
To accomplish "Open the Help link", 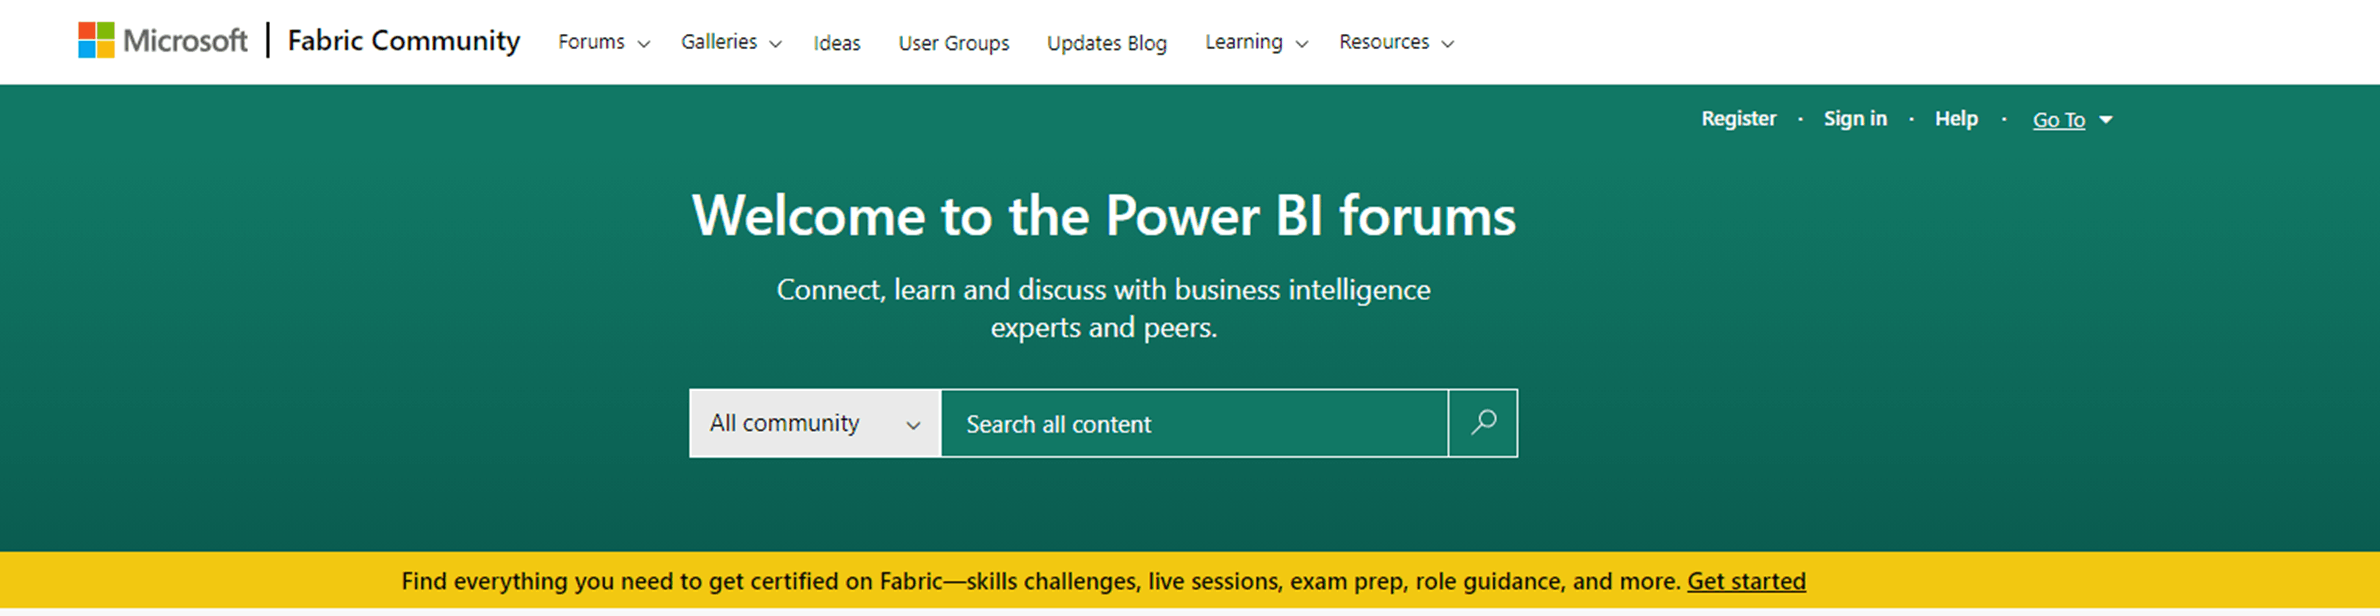I will tap(1956, 118).
